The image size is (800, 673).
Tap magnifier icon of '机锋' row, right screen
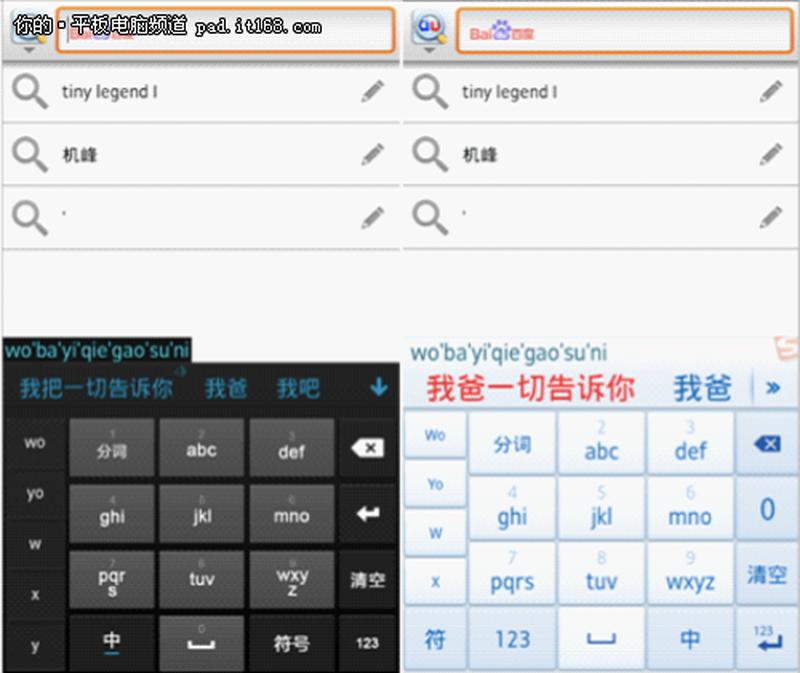pos(430,155)
